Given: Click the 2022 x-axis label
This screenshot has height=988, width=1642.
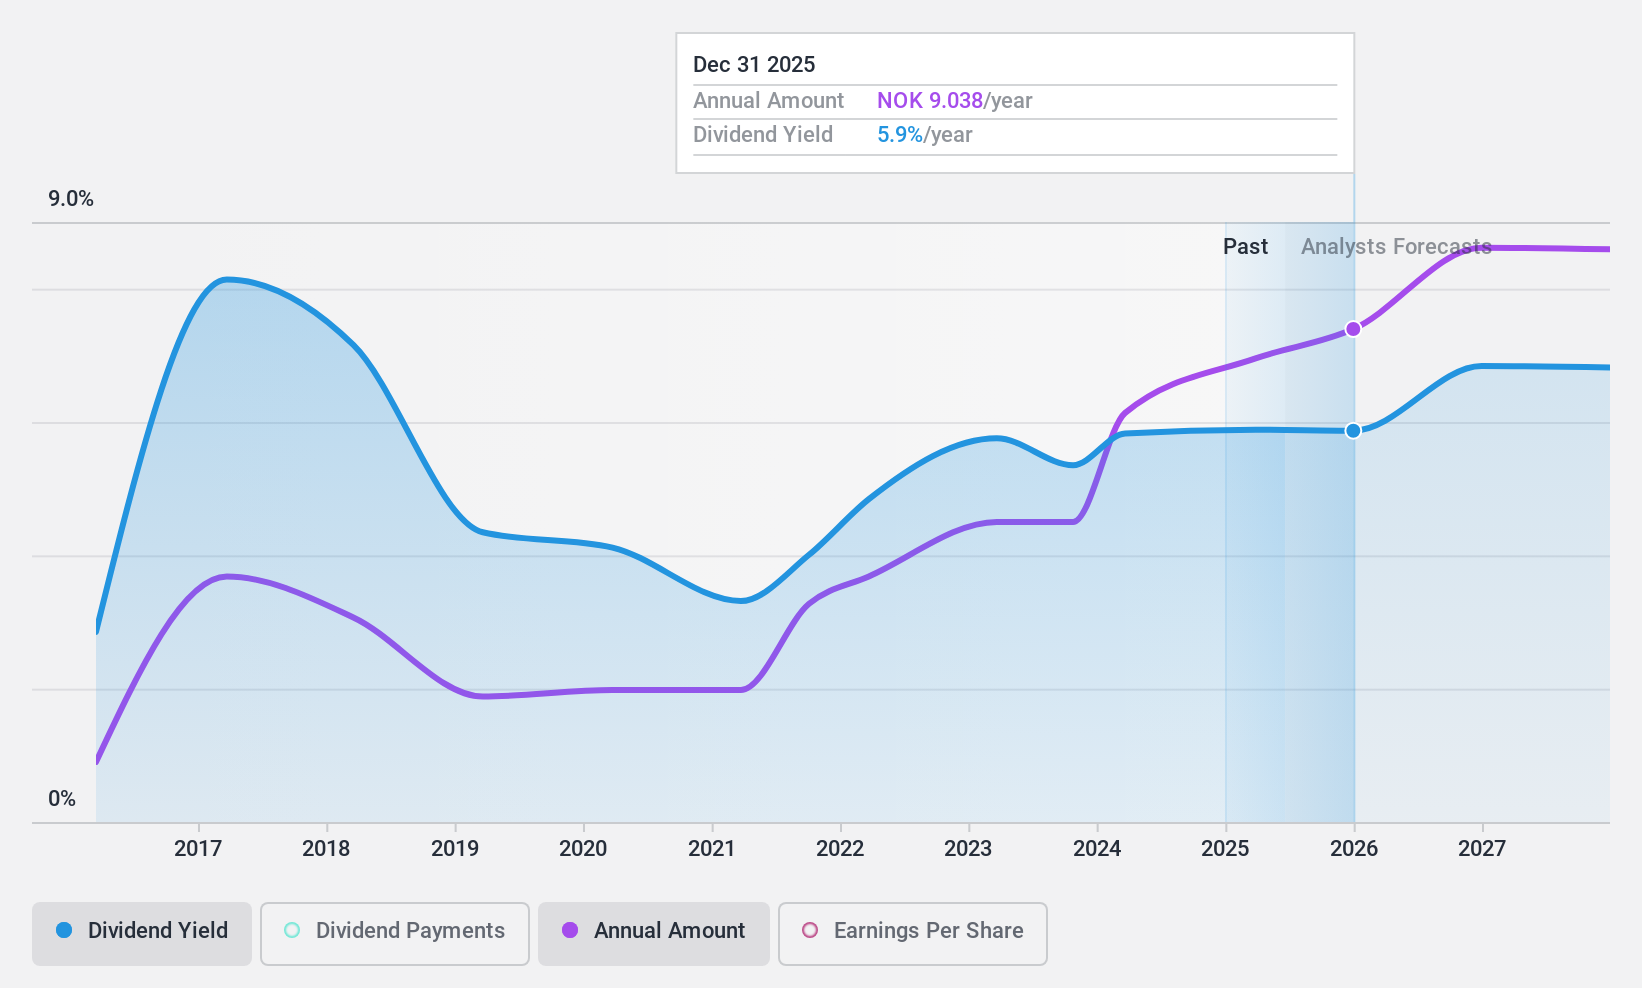Looking at the screenshot, I should pyautogui.click(x=840, y=849).
